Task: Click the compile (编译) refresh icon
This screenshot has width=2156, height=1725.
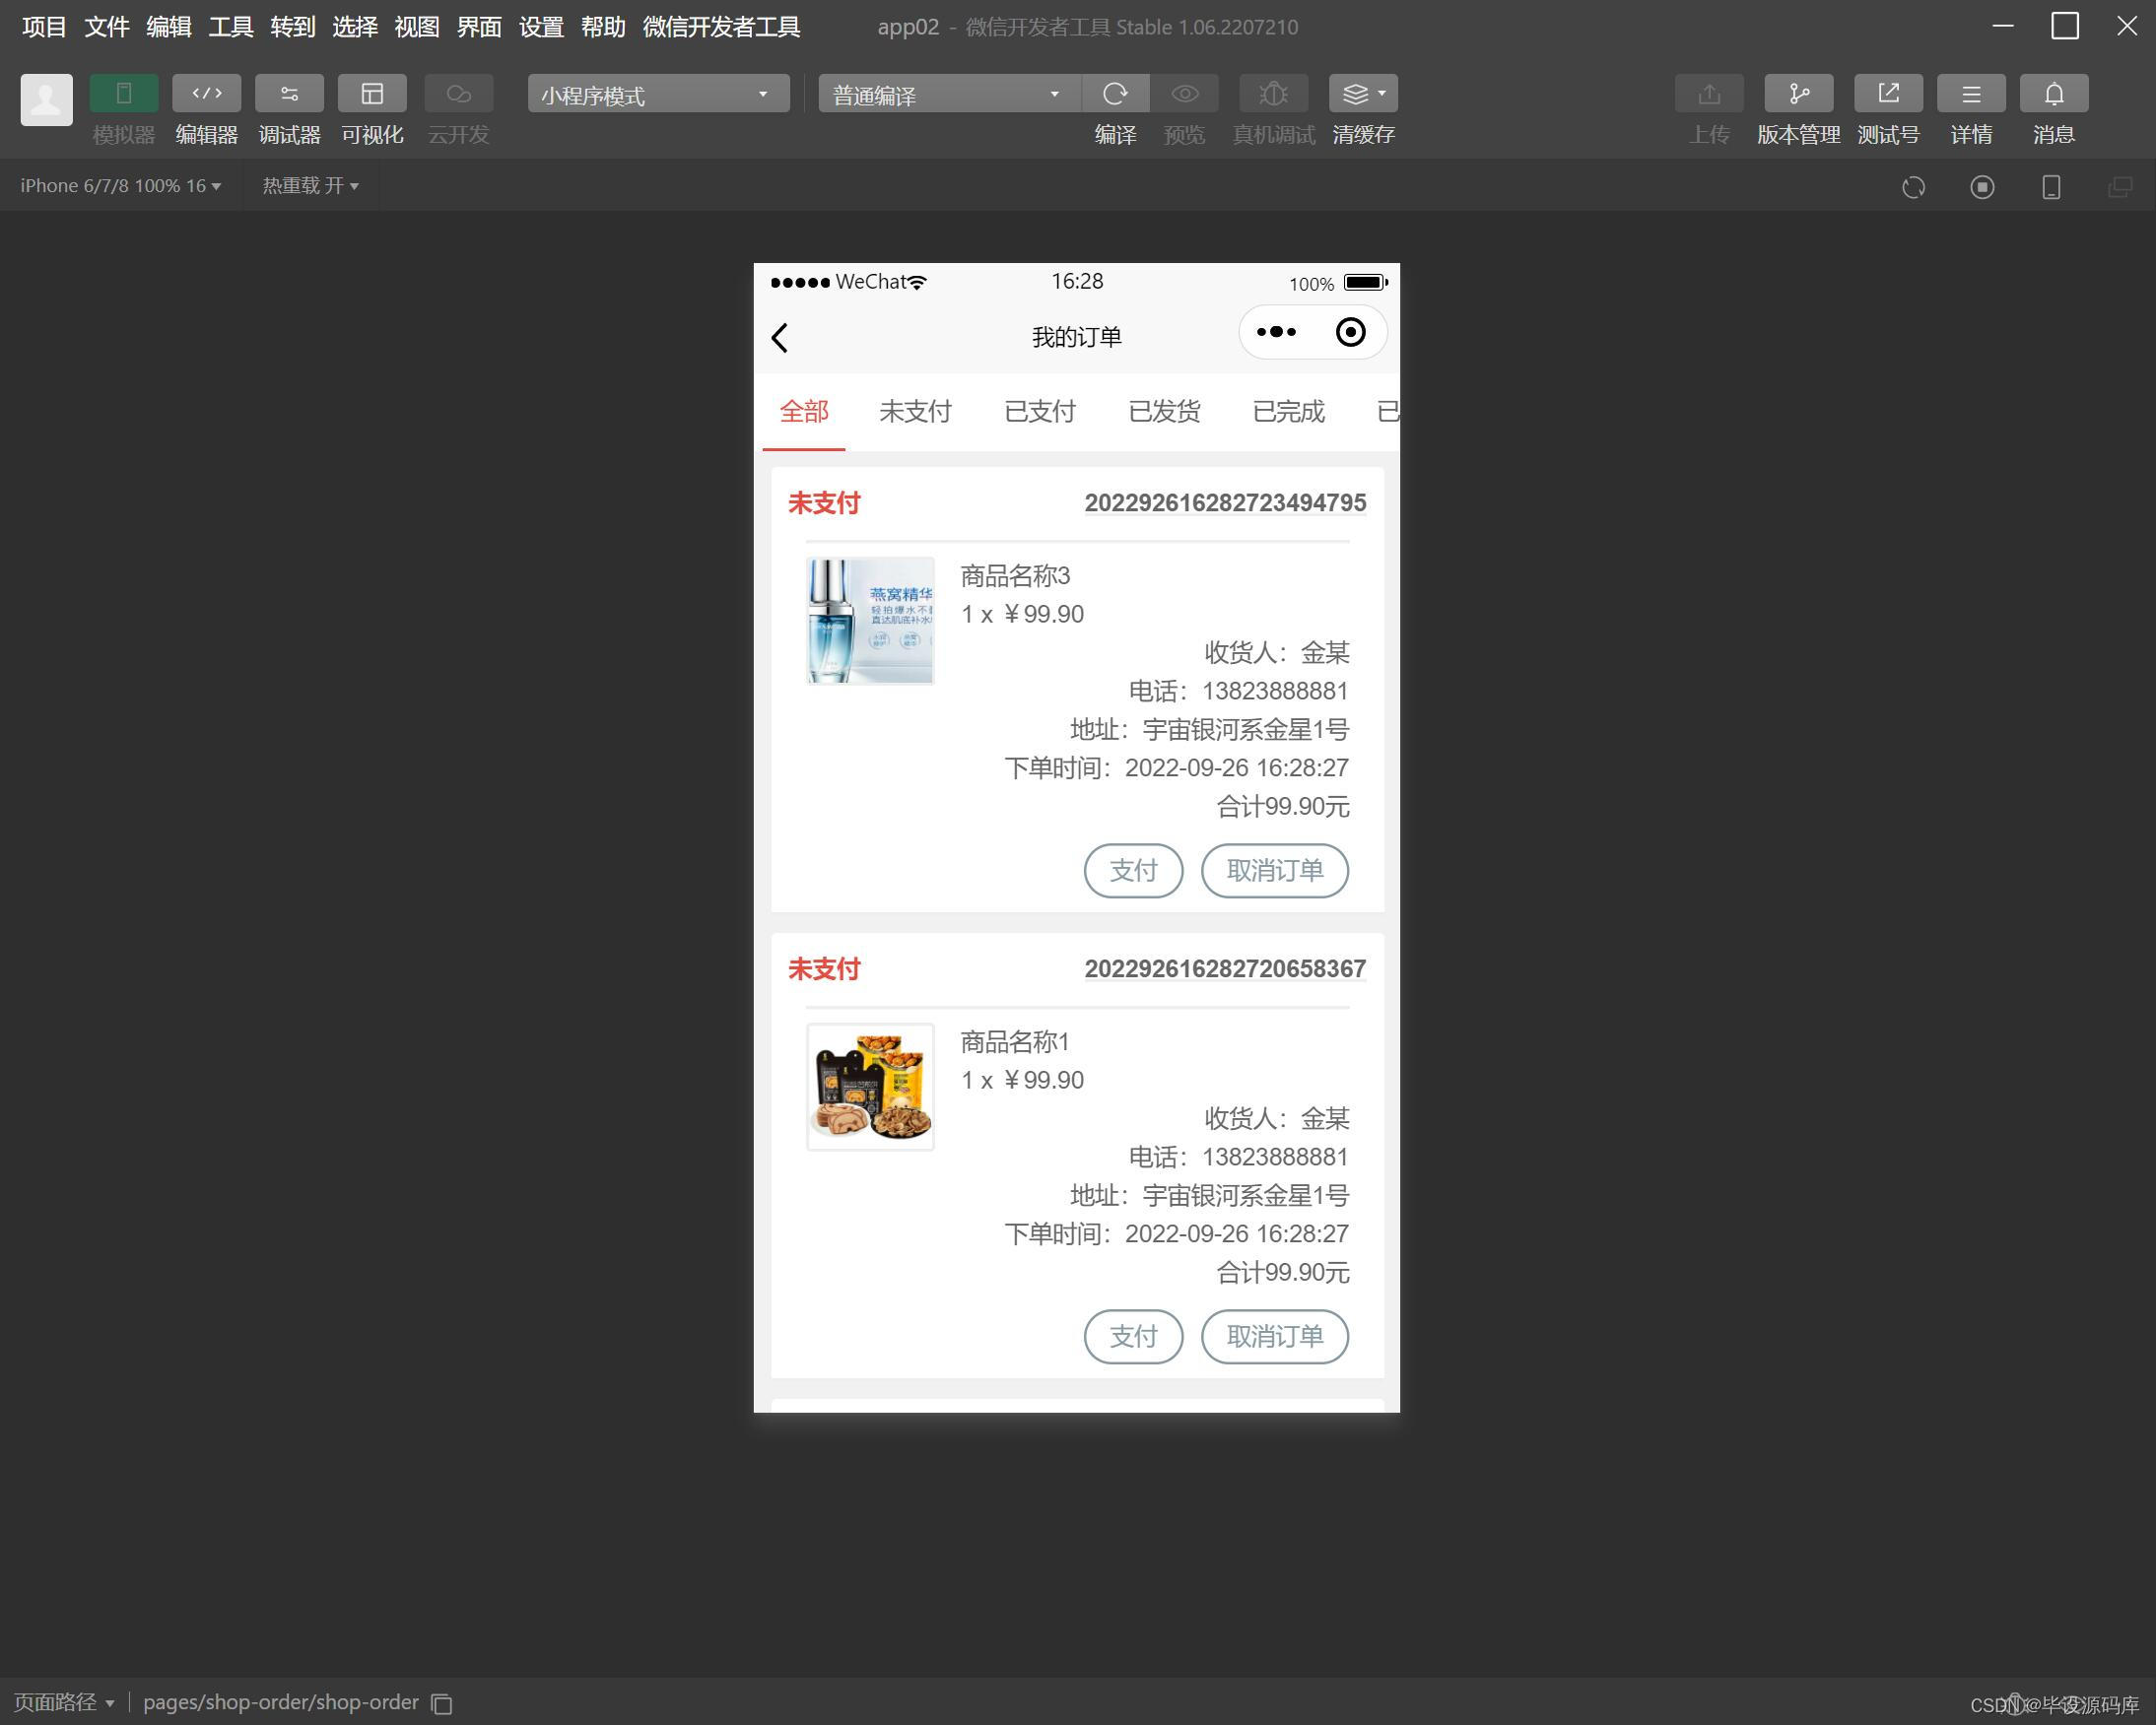Action: (x=1115, y=94)
